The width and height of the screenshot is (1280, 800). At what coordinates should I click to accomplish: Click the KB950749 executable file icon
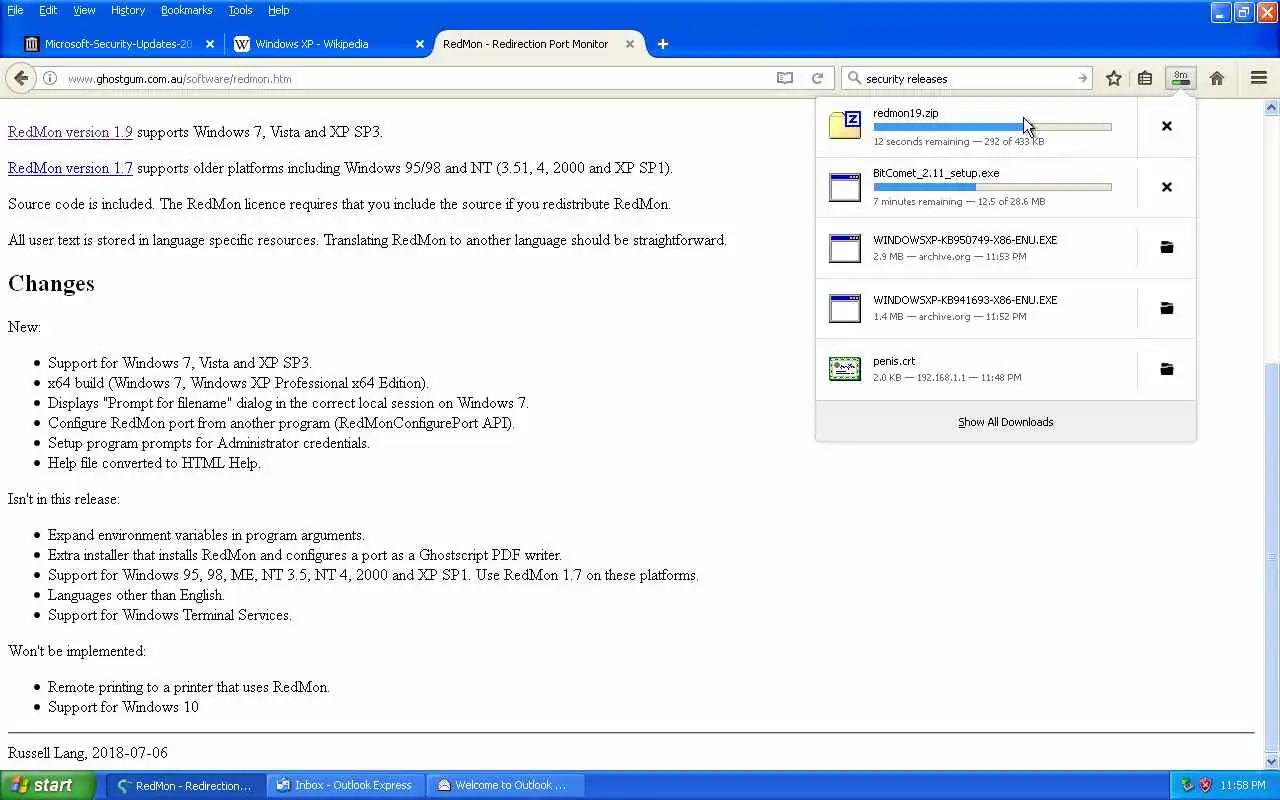coord(845,247)
